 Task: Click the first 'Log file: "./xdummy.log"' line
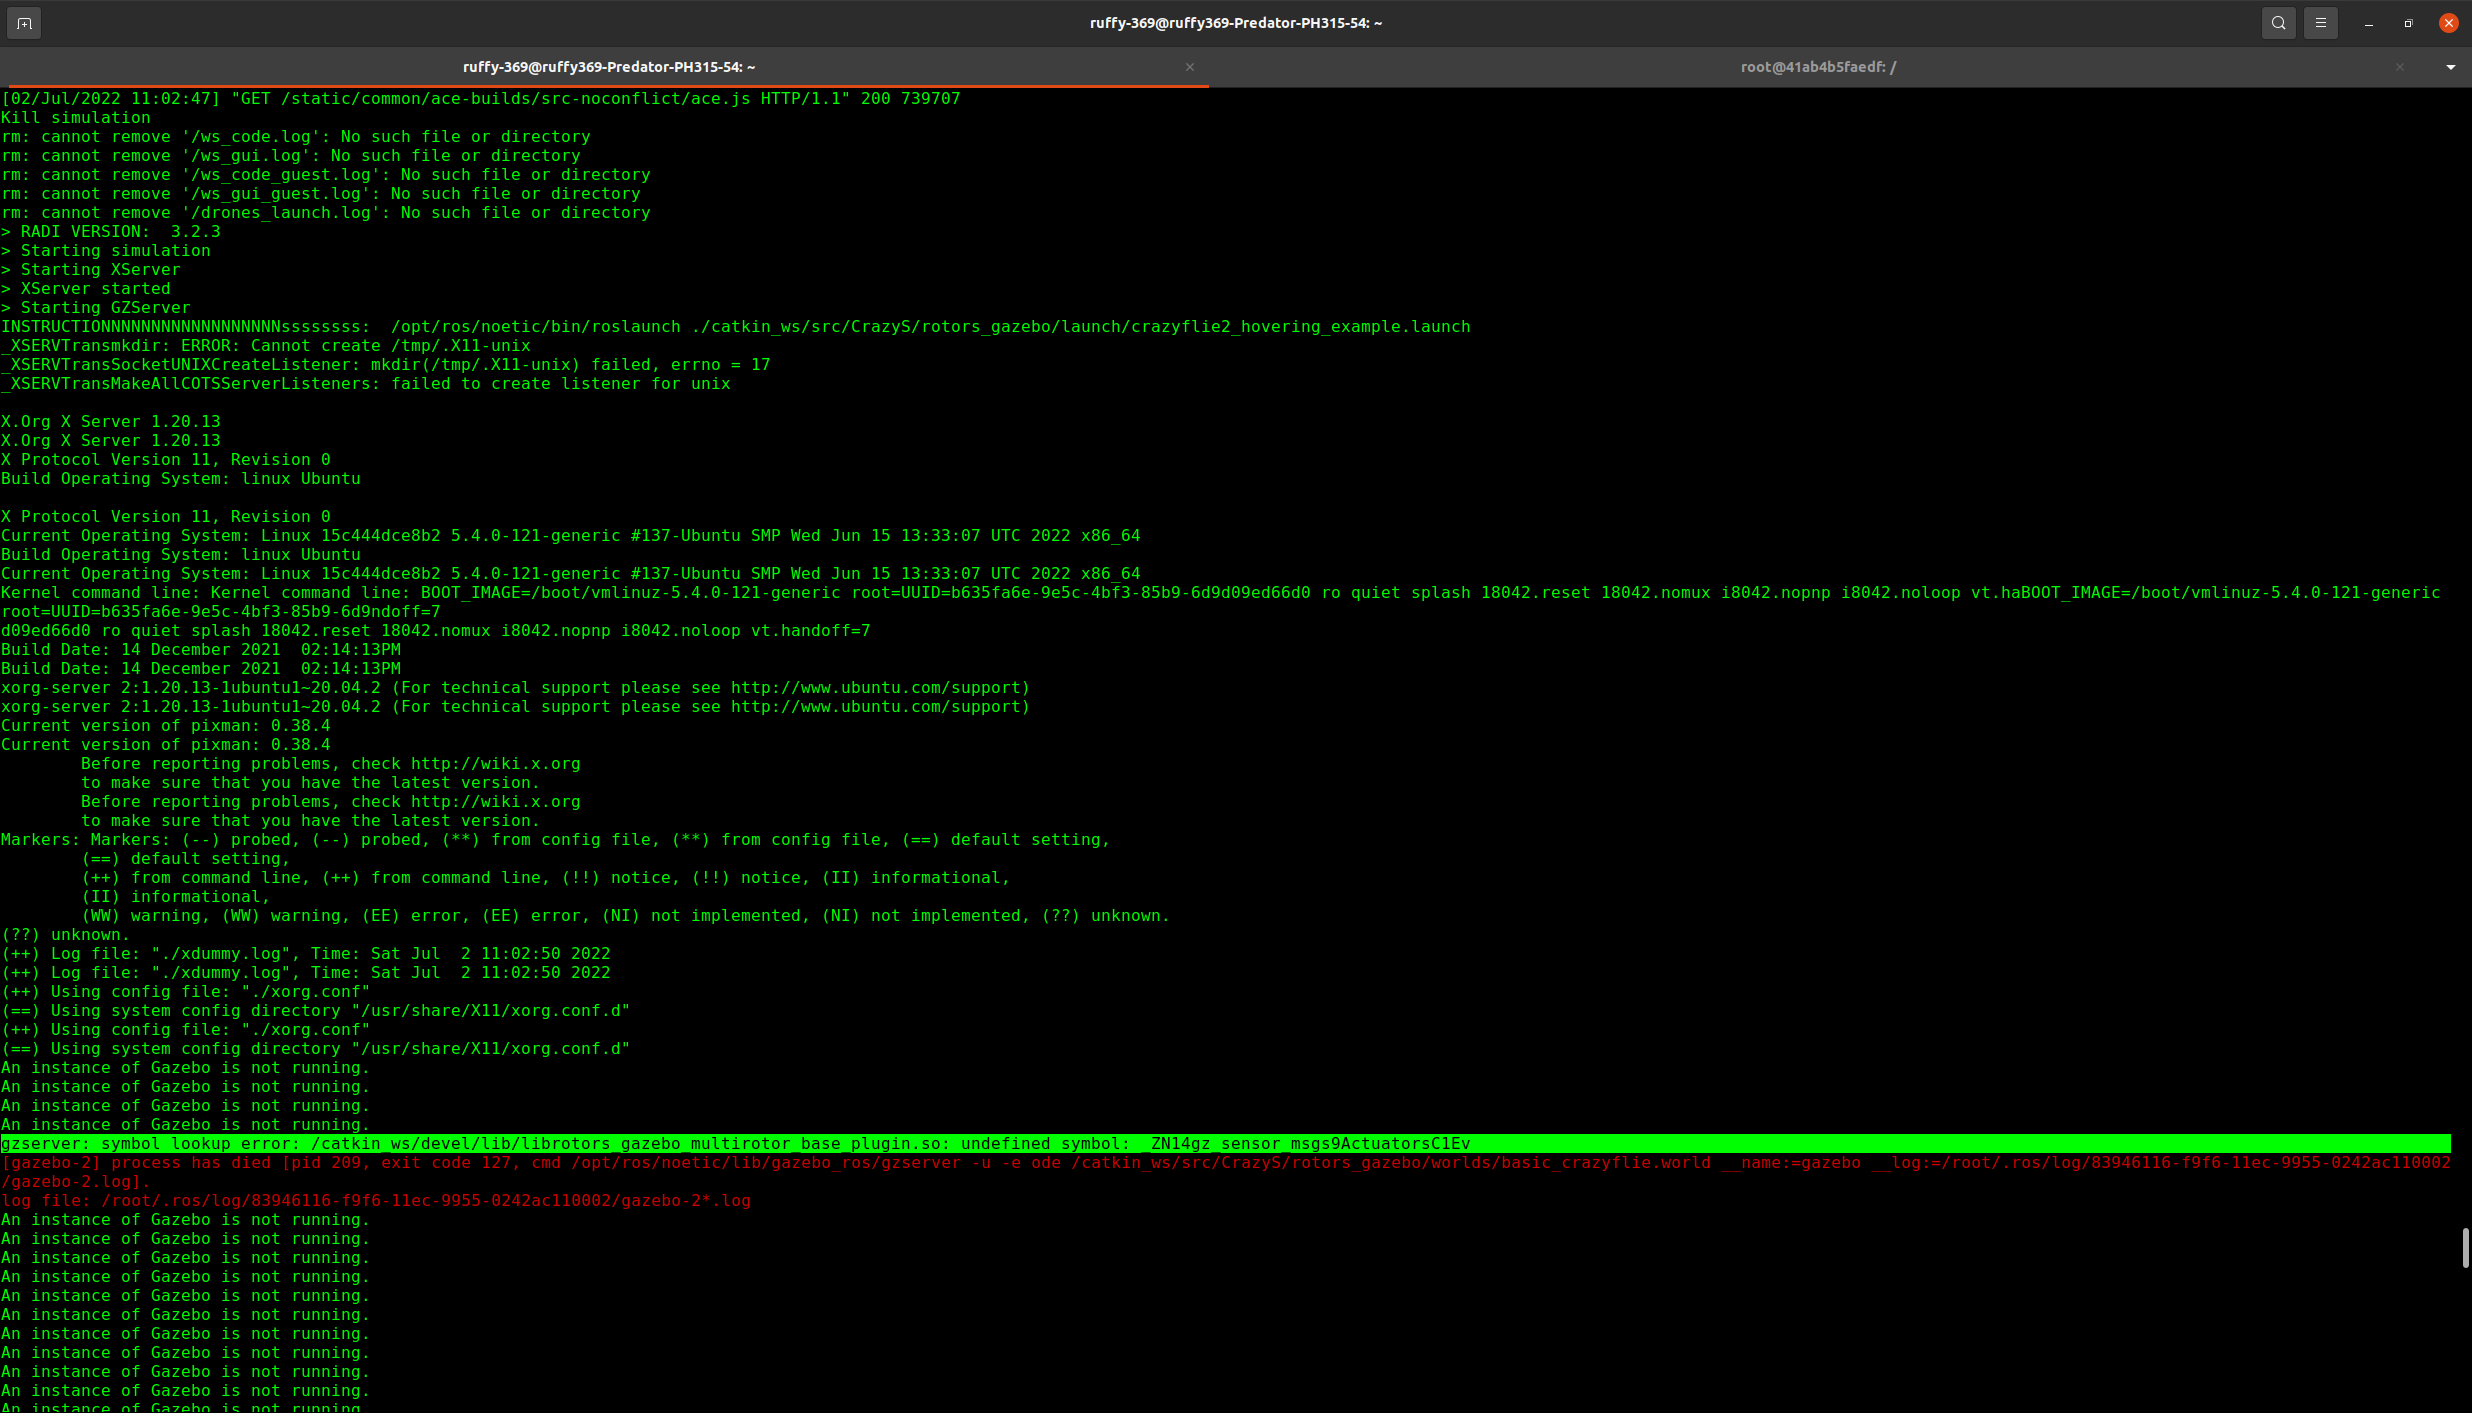coord(306,953)
